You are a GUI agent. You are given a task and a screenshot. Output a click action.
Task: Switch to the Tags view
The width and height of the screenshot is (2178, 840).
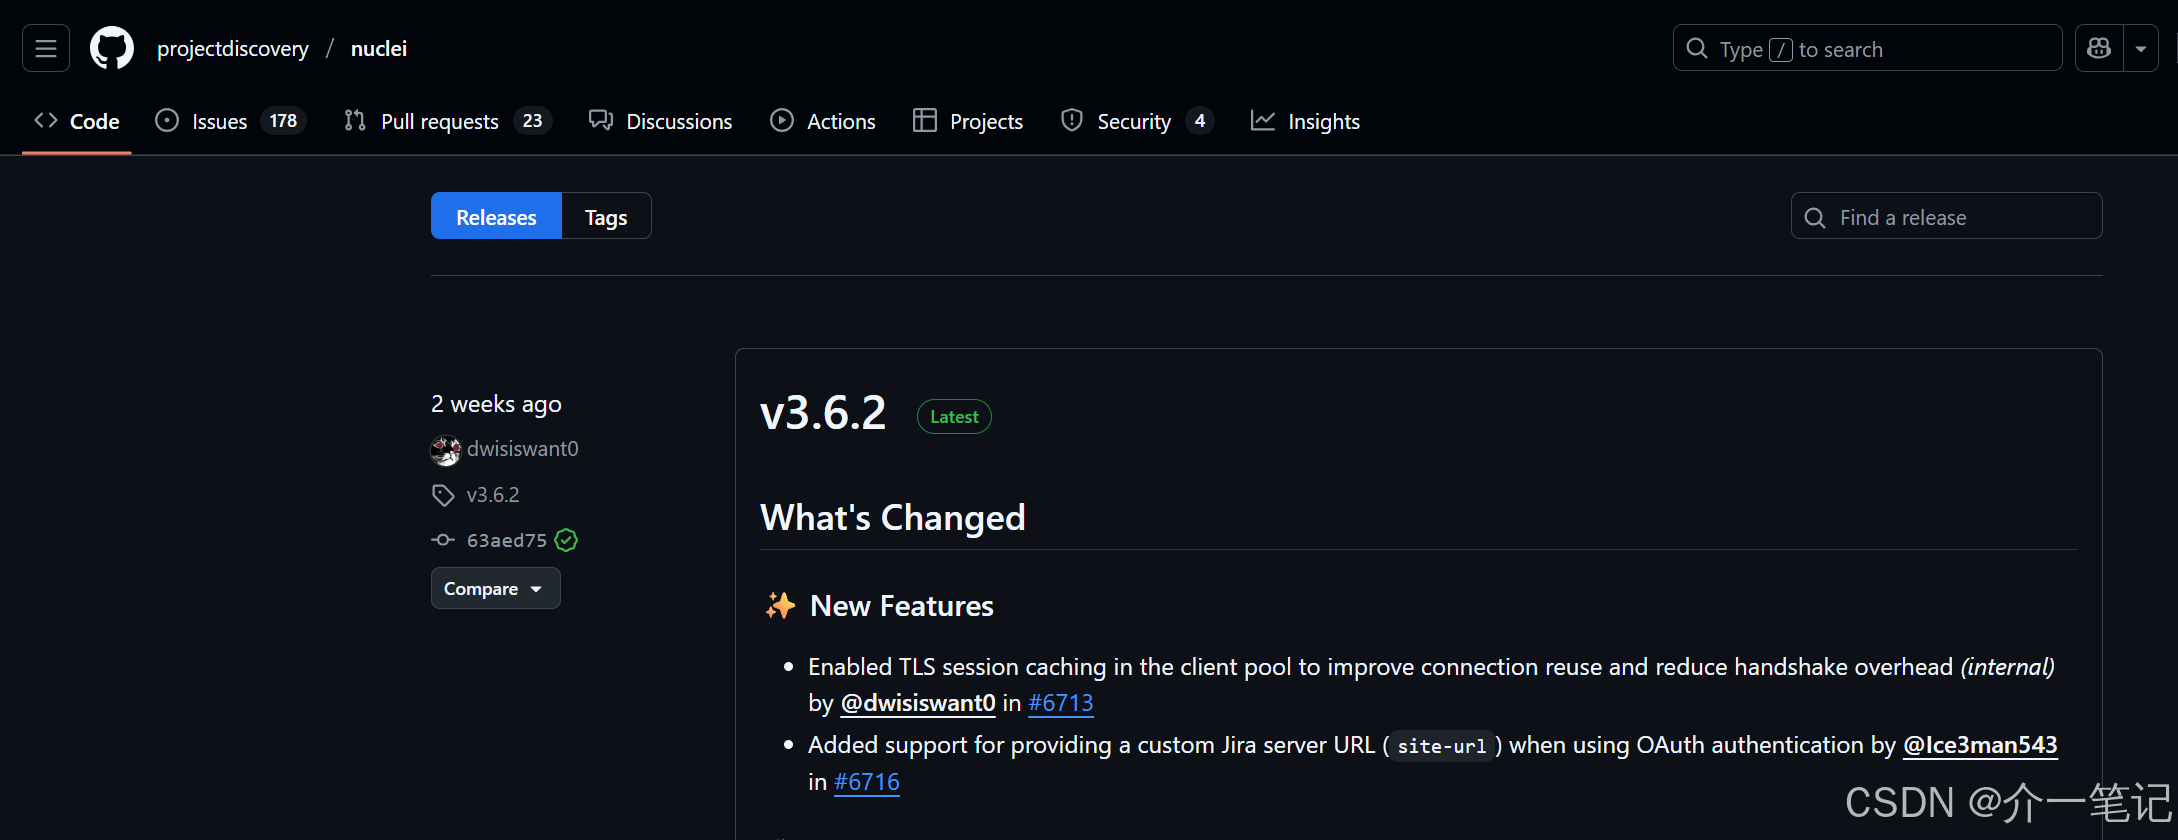click(606, 216)
